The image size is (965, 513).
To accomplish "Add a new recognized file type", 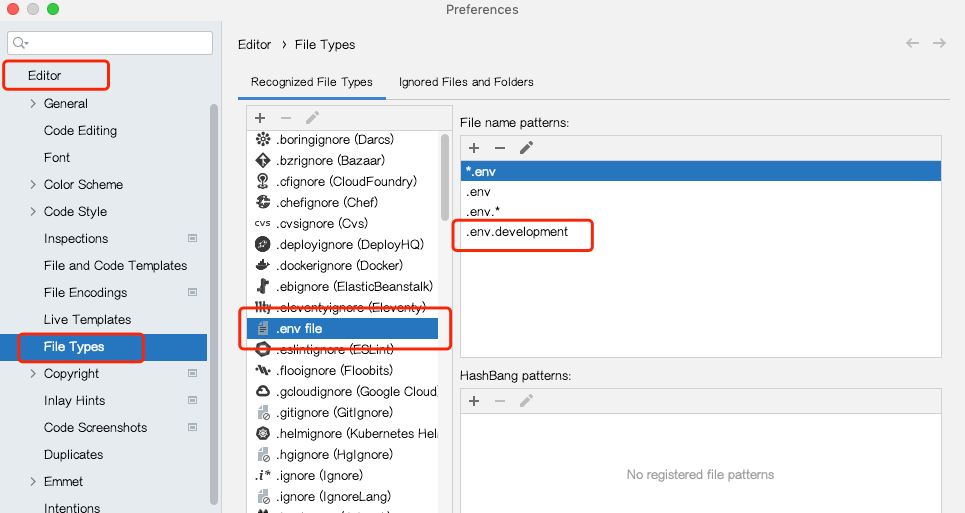I will (x=260, y=117).
